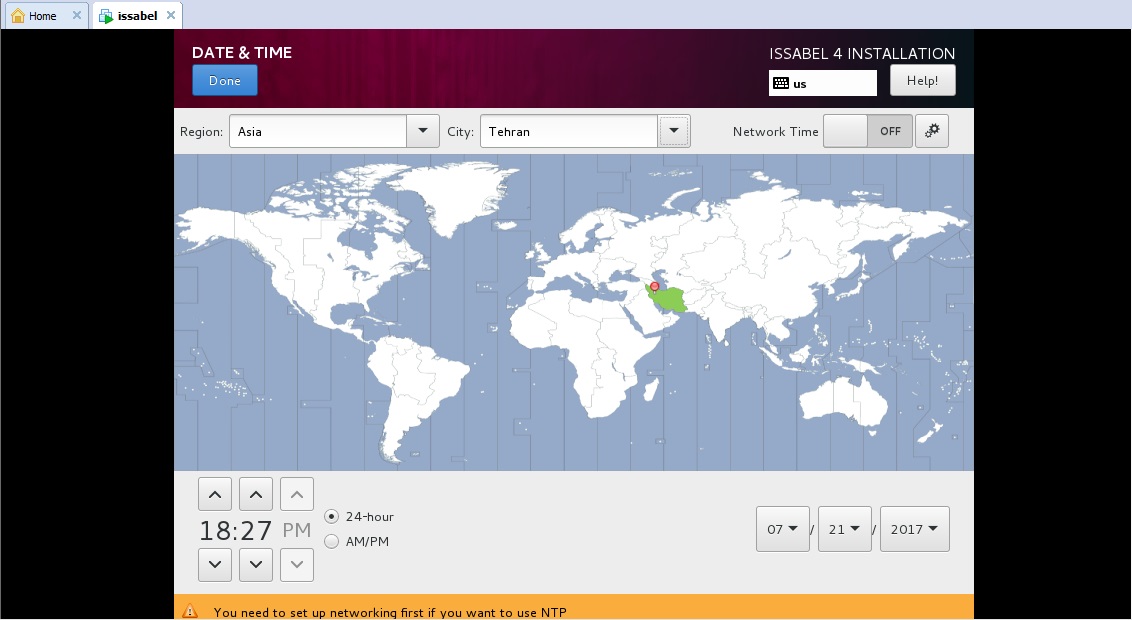Open the Region dropdown arrow

(422, 131)
